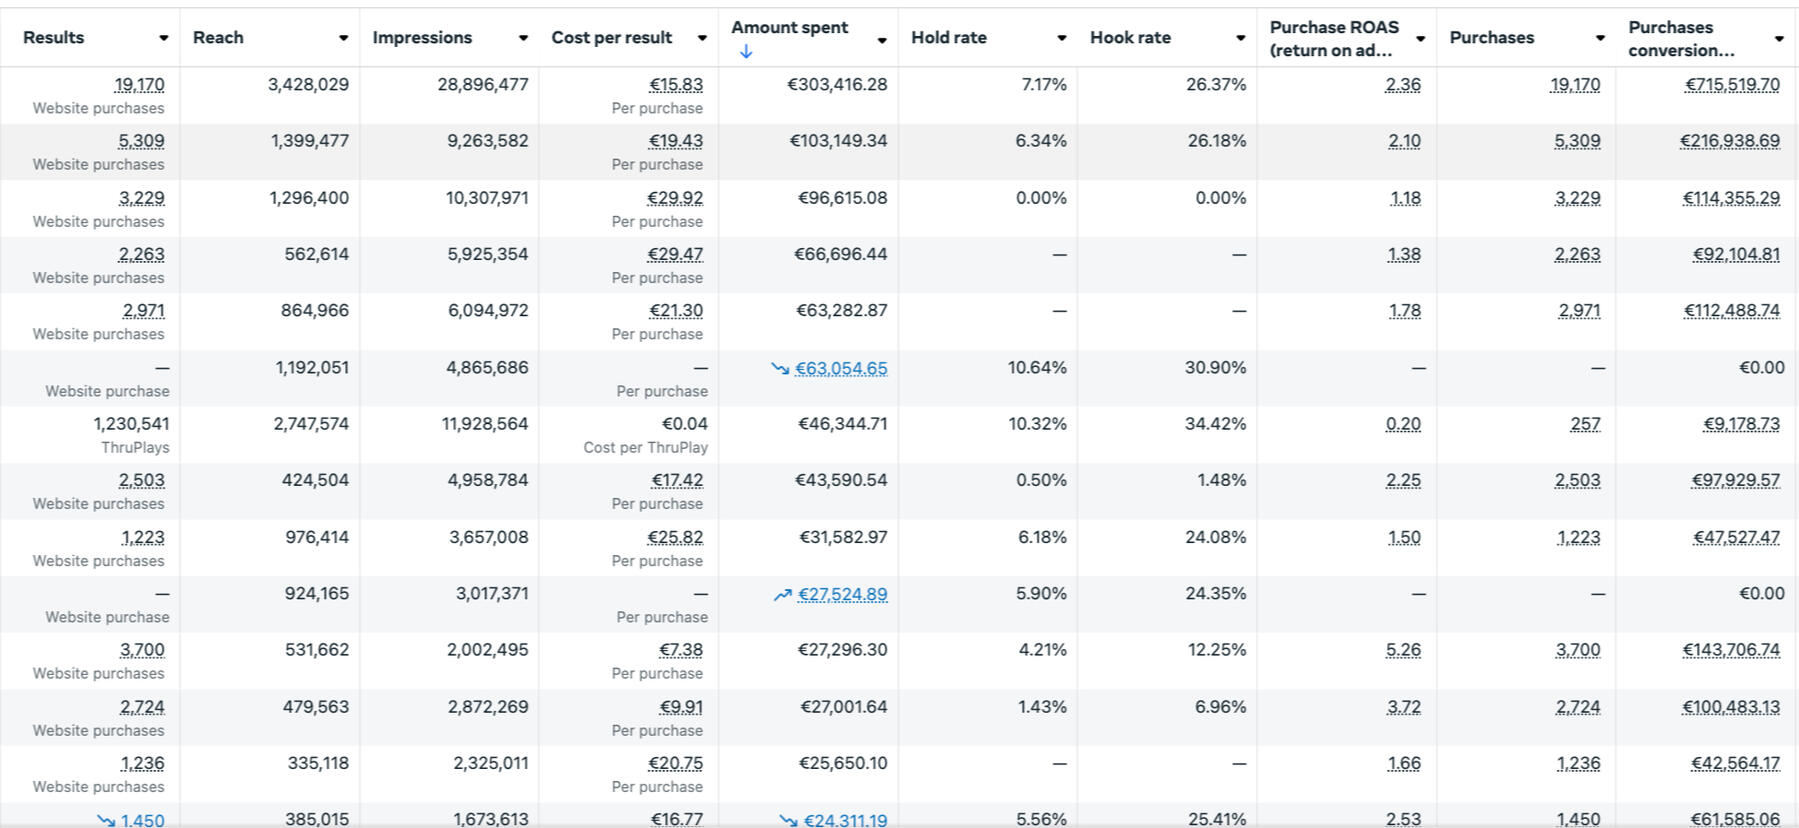Open the Hook rate column dropdown arrow
Screen dimensions: 1799x828
(x=1240, y=38)
